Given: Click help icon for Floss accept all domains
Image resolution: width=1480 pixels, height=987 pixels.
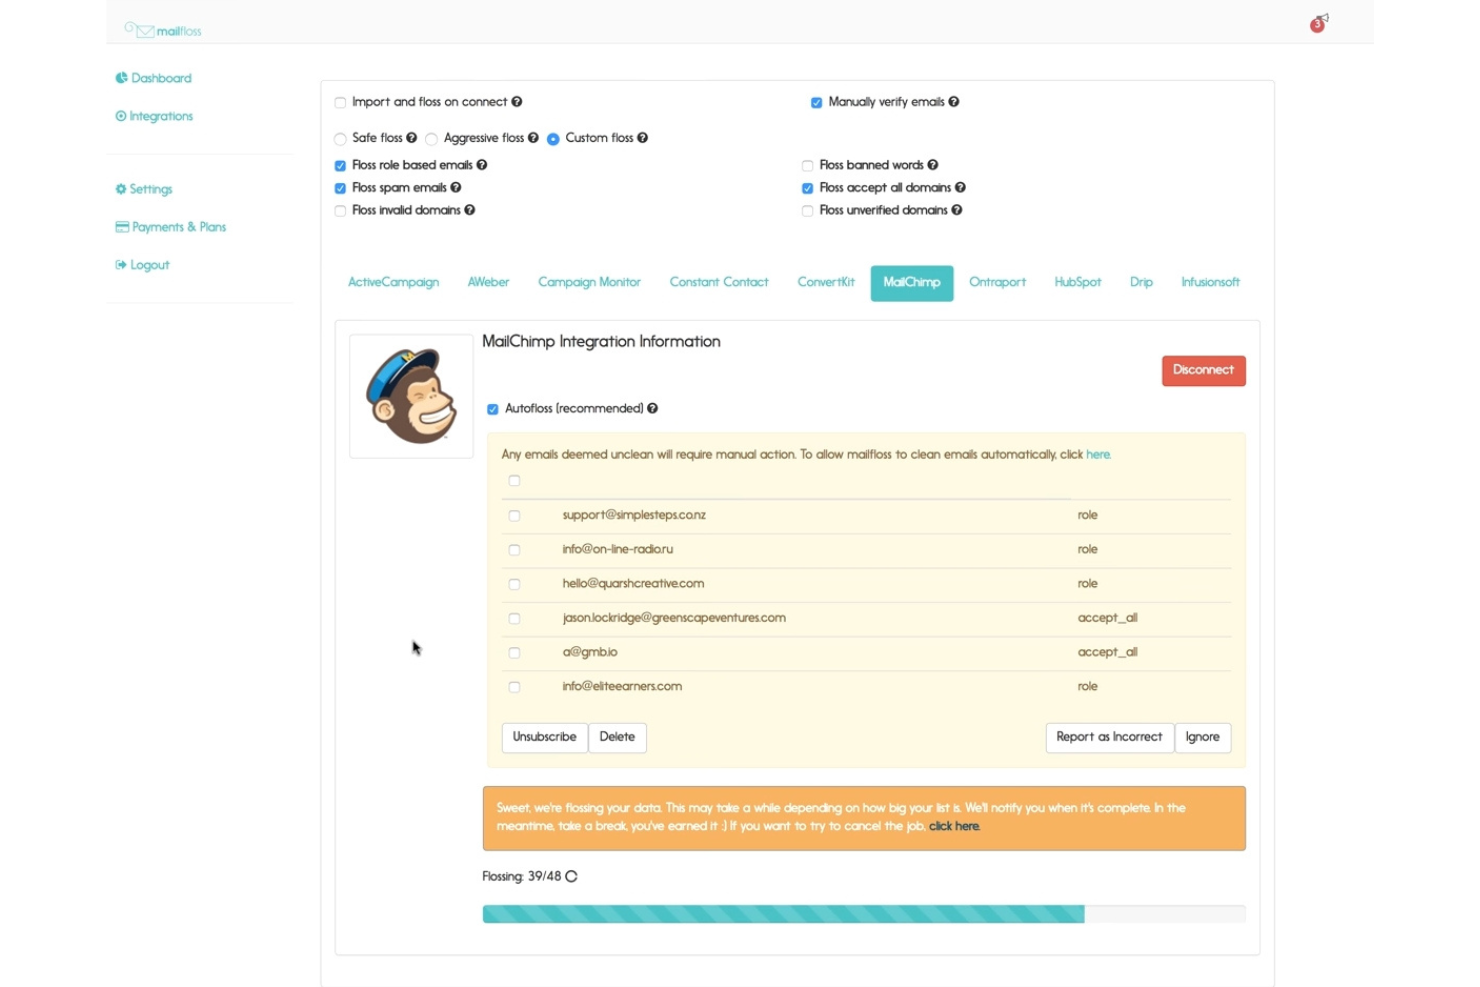Looking at the screenshot, I should (x=960, y=188).
